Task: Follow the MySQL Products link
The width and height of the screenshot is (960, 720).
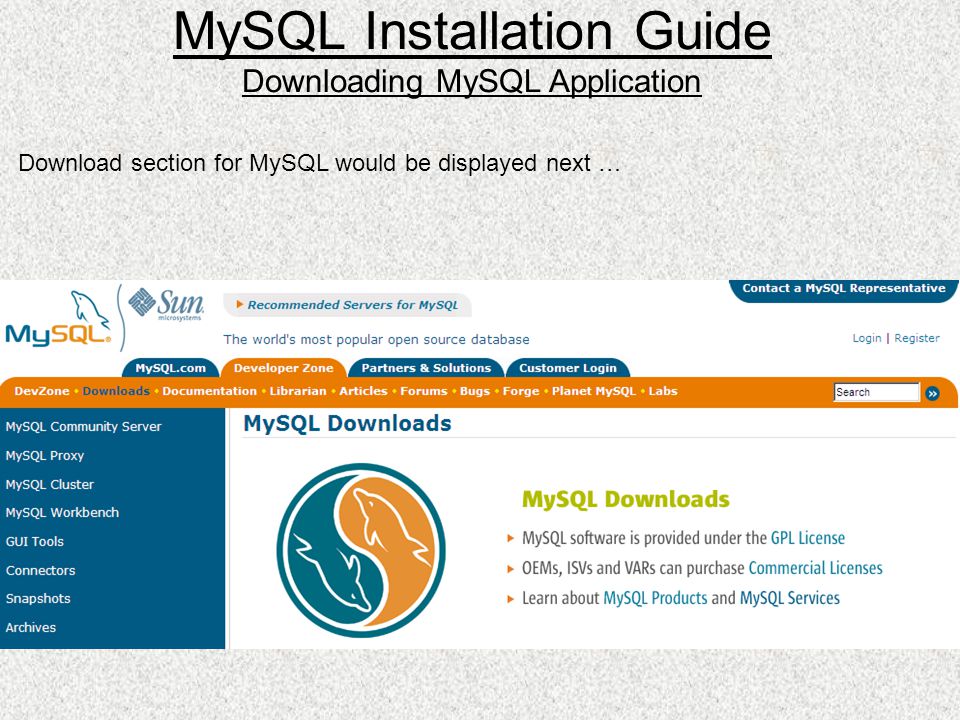Action: point(655,598)
